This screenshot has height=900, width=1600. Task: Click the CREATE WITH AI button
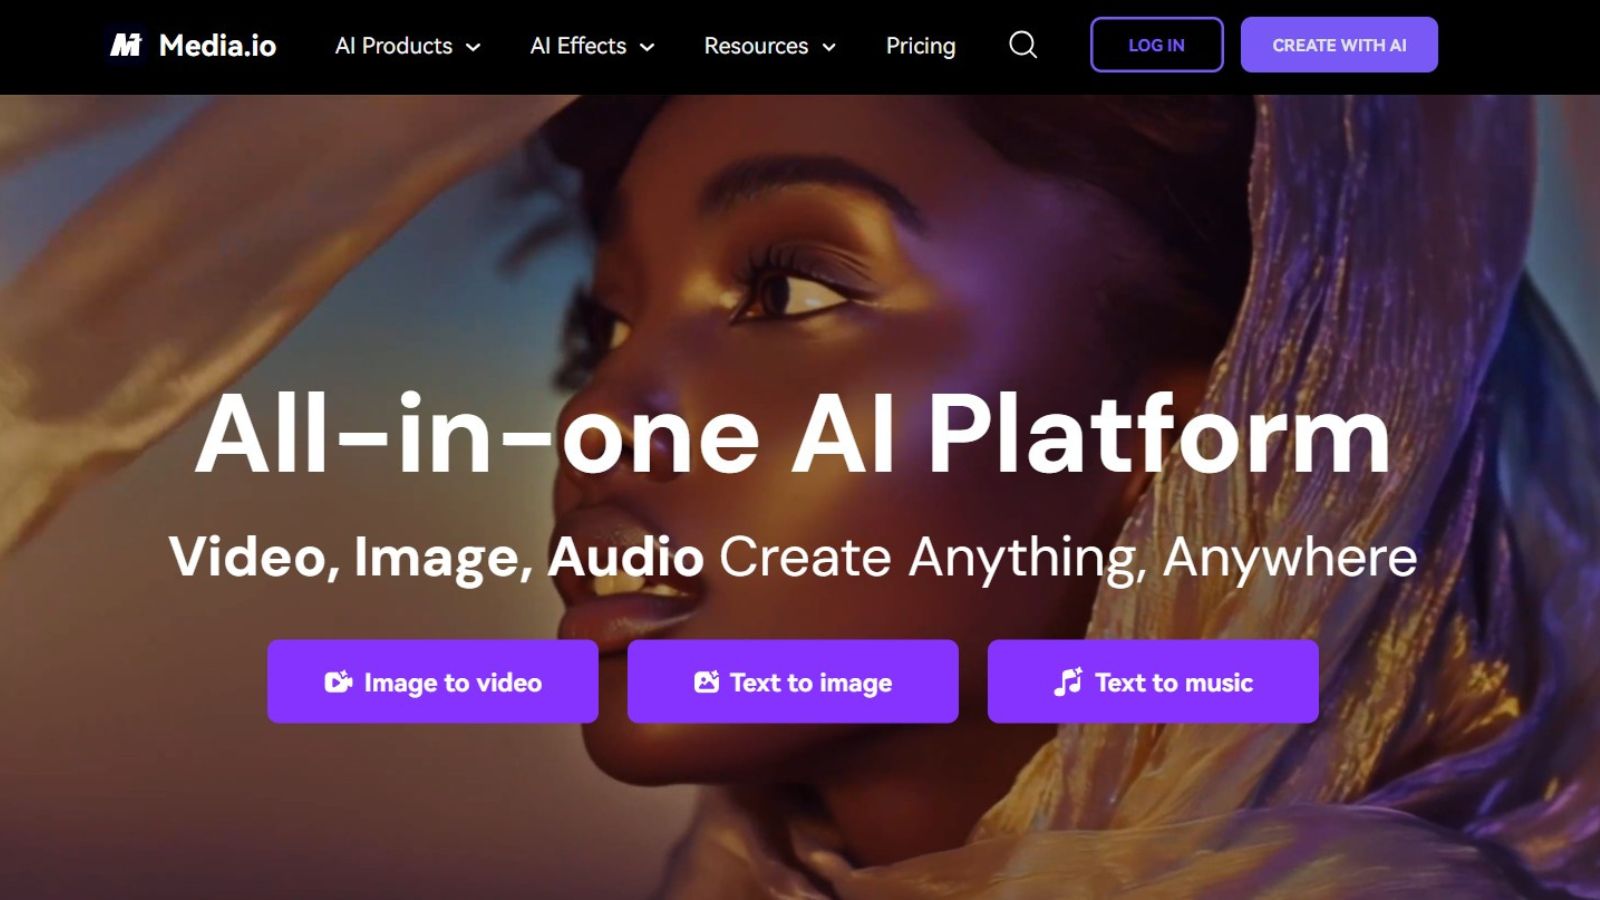(1339, 45)
